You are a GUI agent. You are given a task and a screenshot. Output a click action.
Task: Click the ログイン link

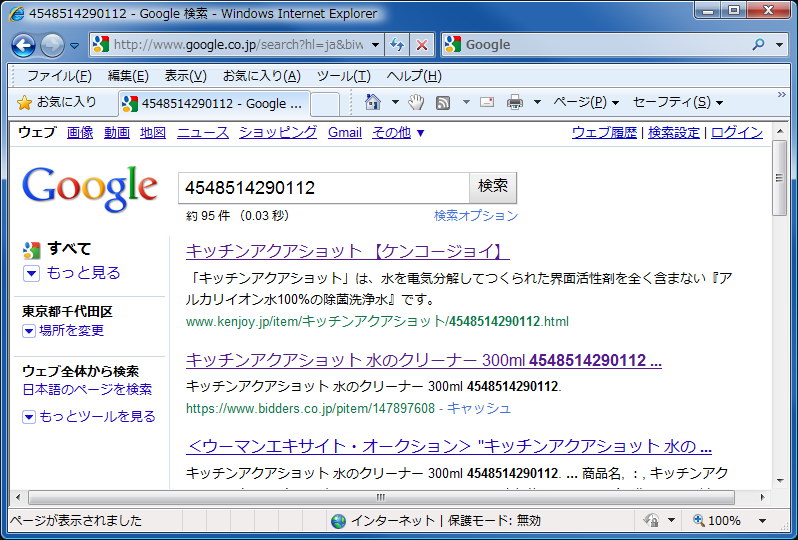pos(737,133)
